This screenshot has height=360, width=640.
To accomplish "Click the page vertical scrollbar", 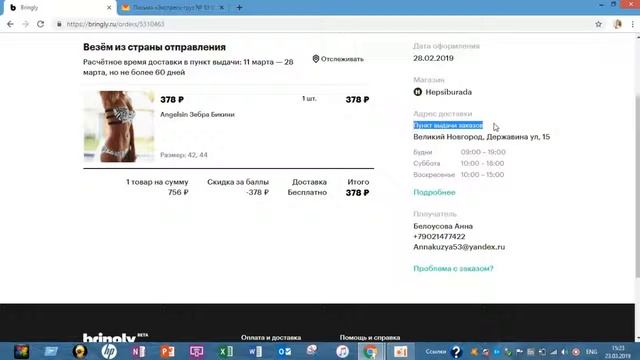I will [x=637, y=186].
